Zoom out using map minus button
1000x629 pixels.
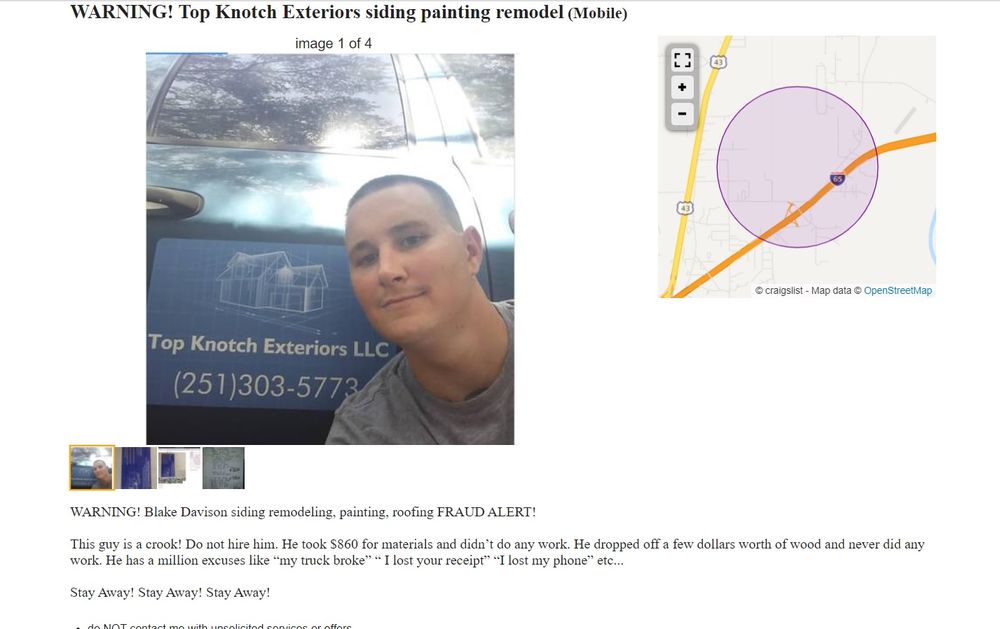(x=682, y=114)
